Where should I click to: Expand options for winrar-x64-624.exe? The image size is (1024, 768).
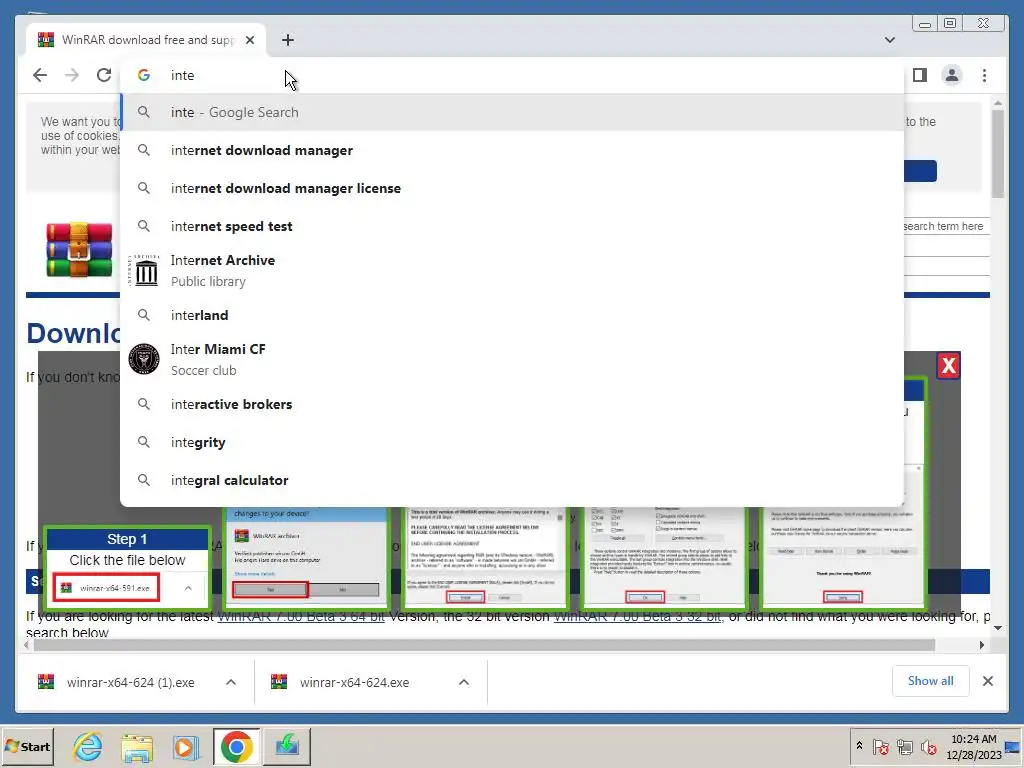click(x=464, y=682)
